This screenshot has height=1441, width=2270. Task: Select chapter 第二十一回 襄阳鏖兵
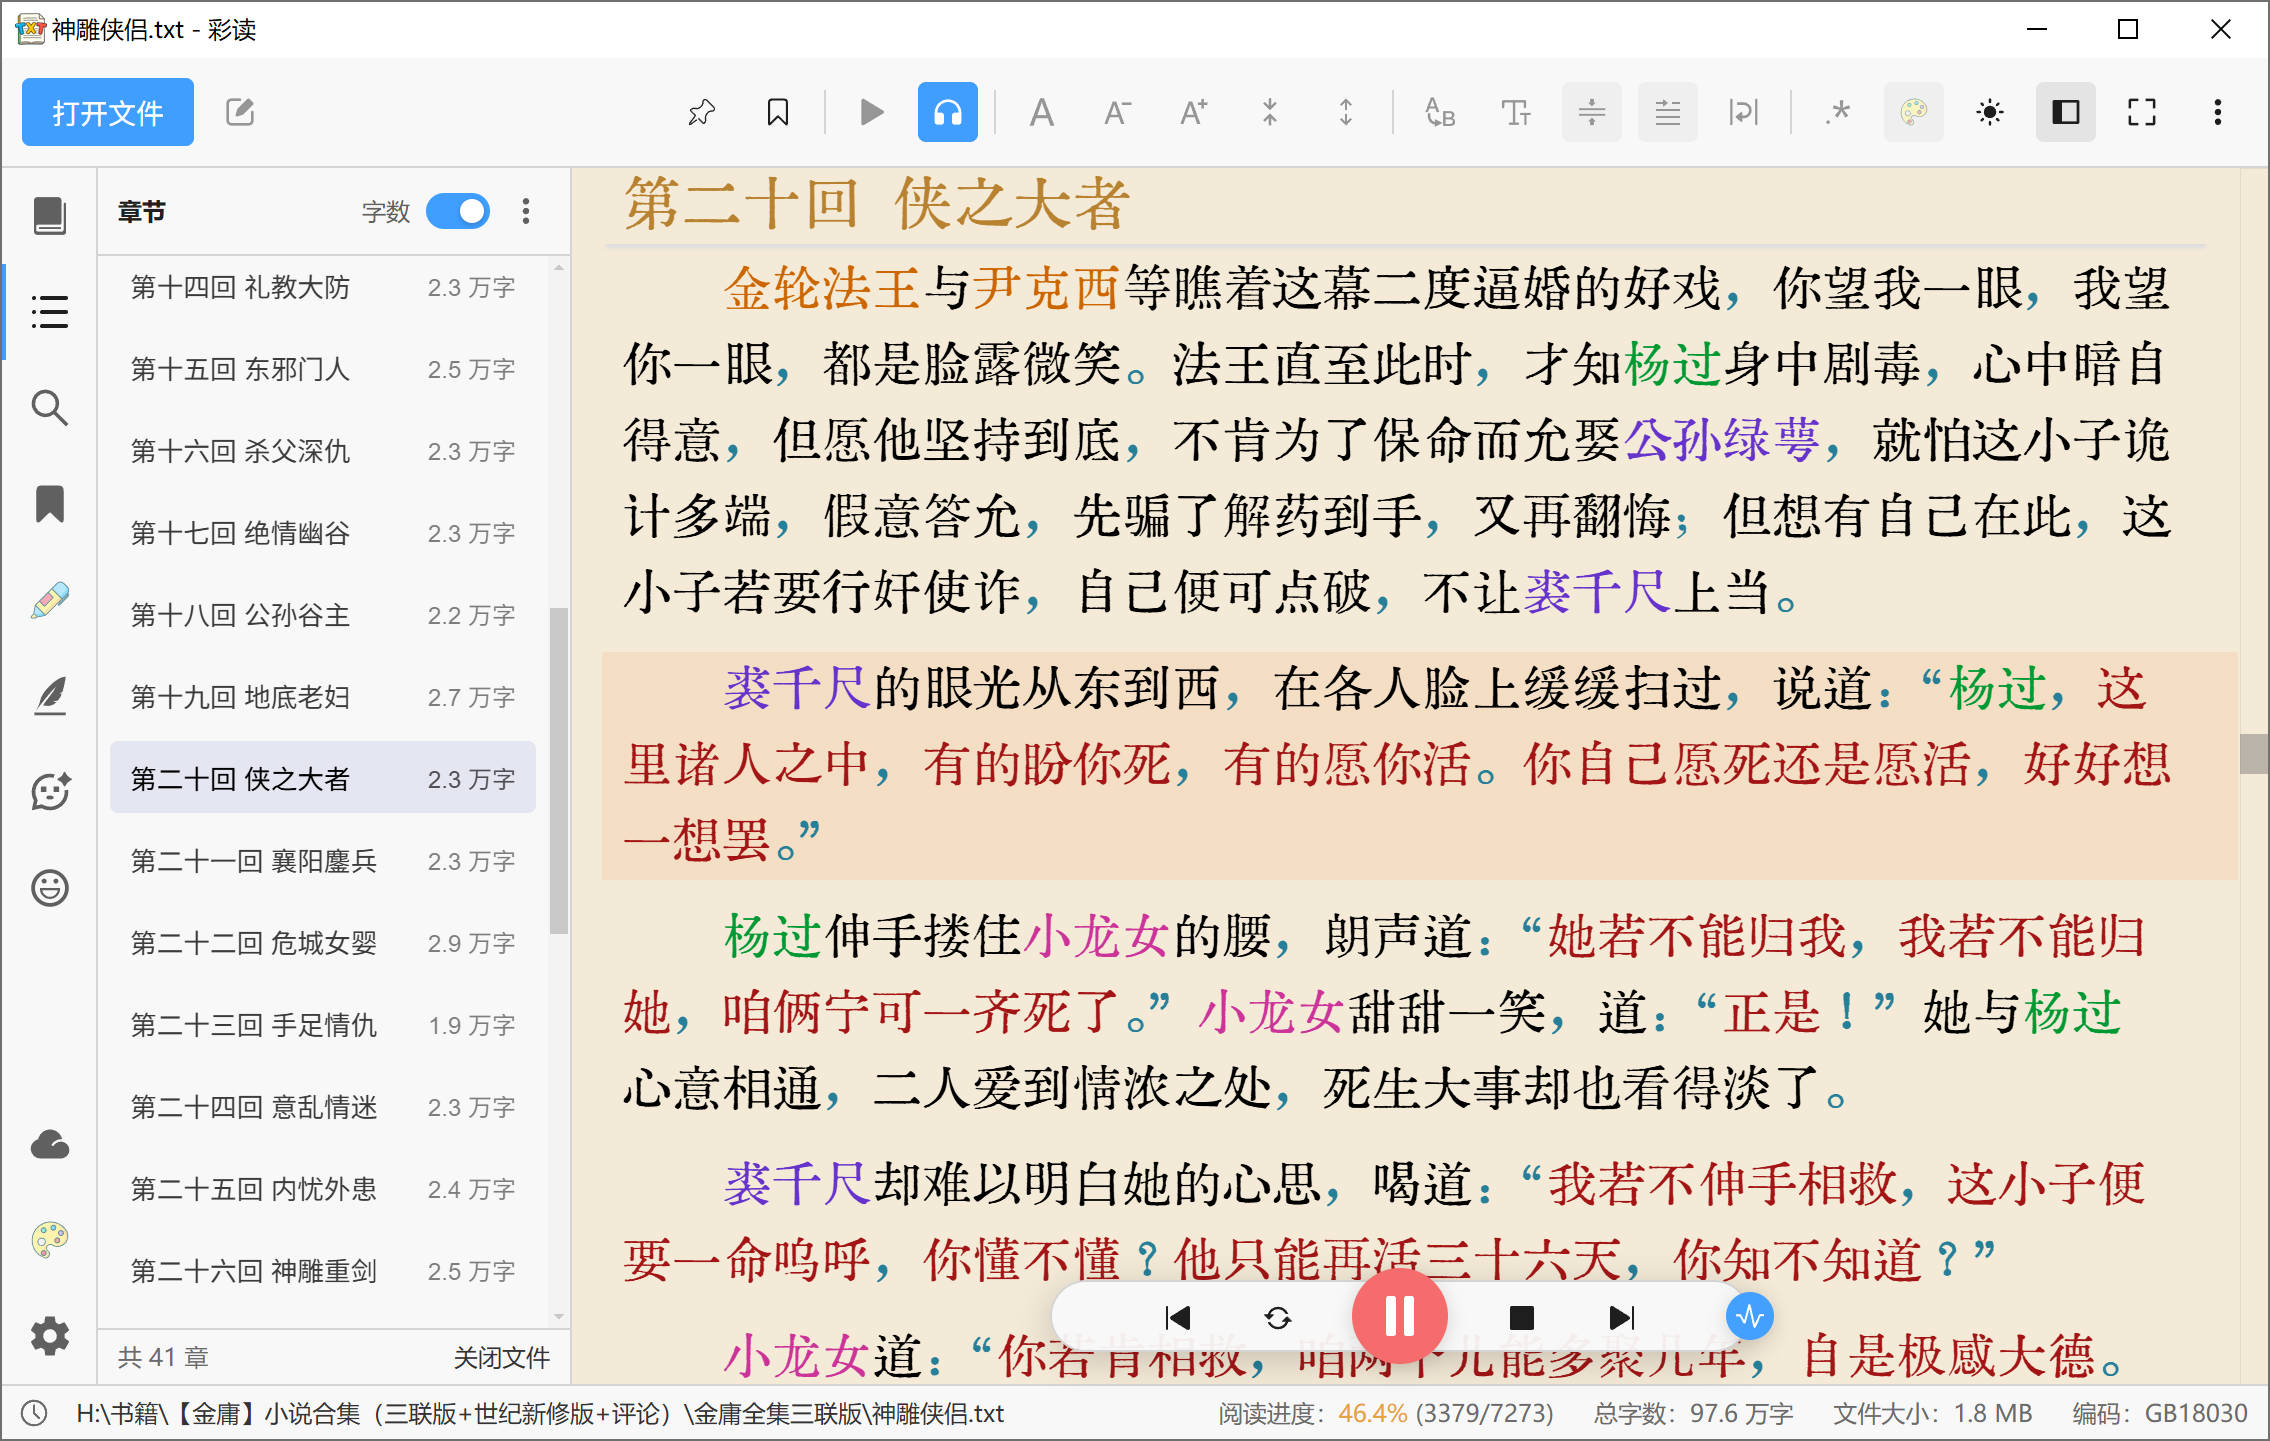coord(323,861)
